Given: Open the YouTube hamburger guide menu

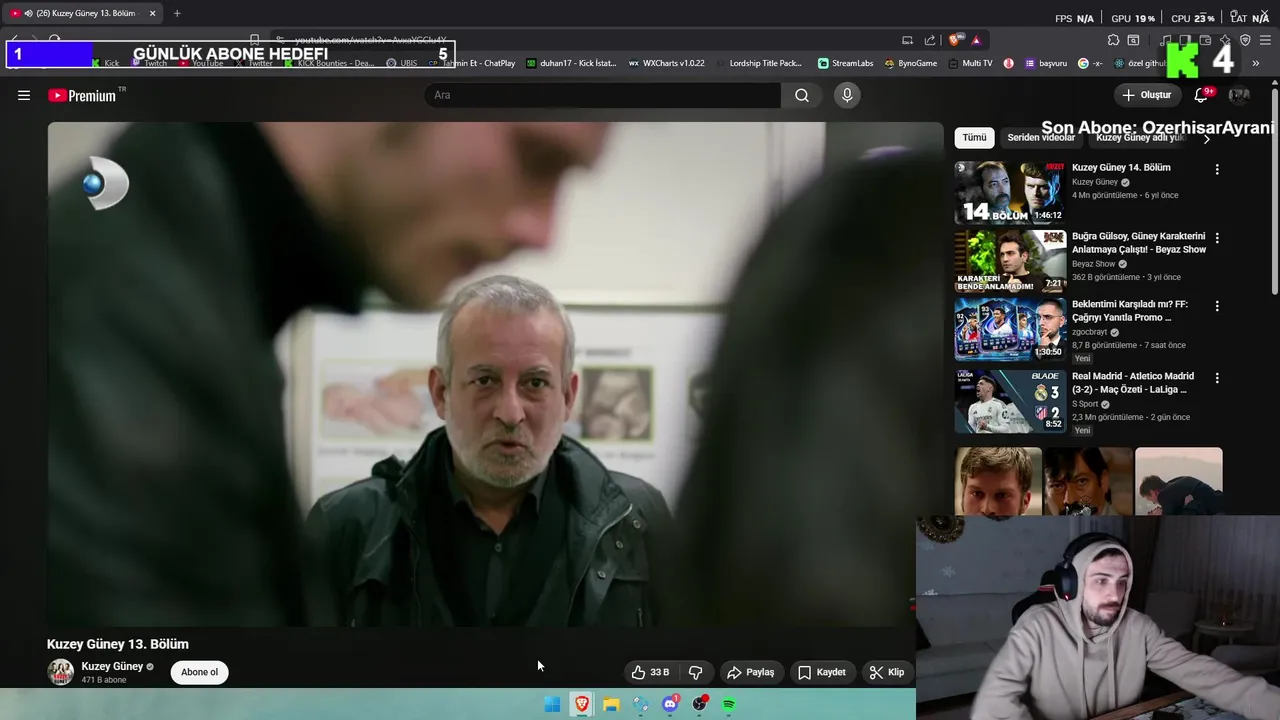Looking at the screenshot, I should pyautogui.click(x=24, y=95).
